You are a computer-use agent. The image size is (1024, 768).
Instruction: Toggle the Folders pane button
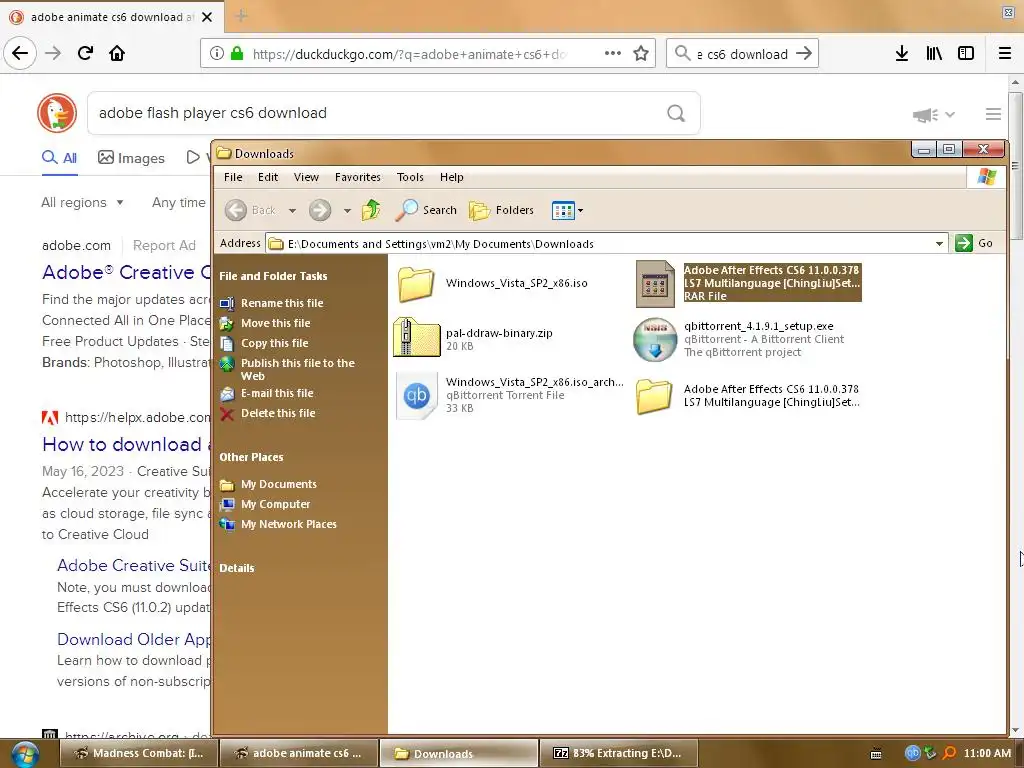(x=502, y=210)
